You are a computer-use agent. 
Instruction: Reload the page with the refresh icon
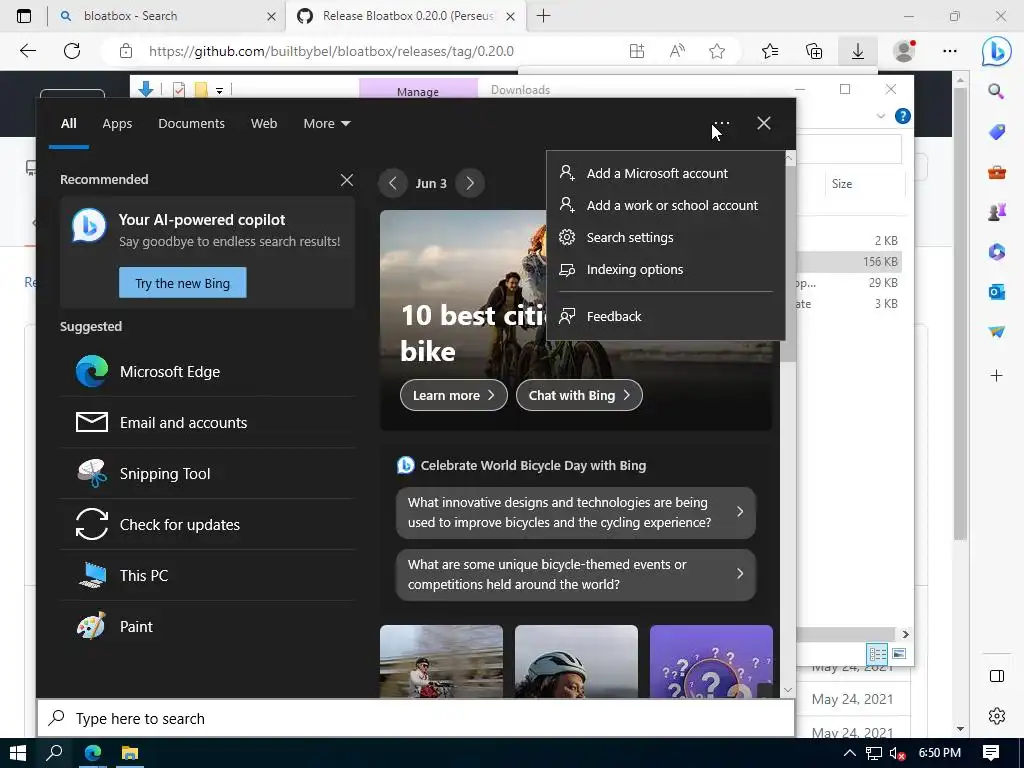[72, 51]
